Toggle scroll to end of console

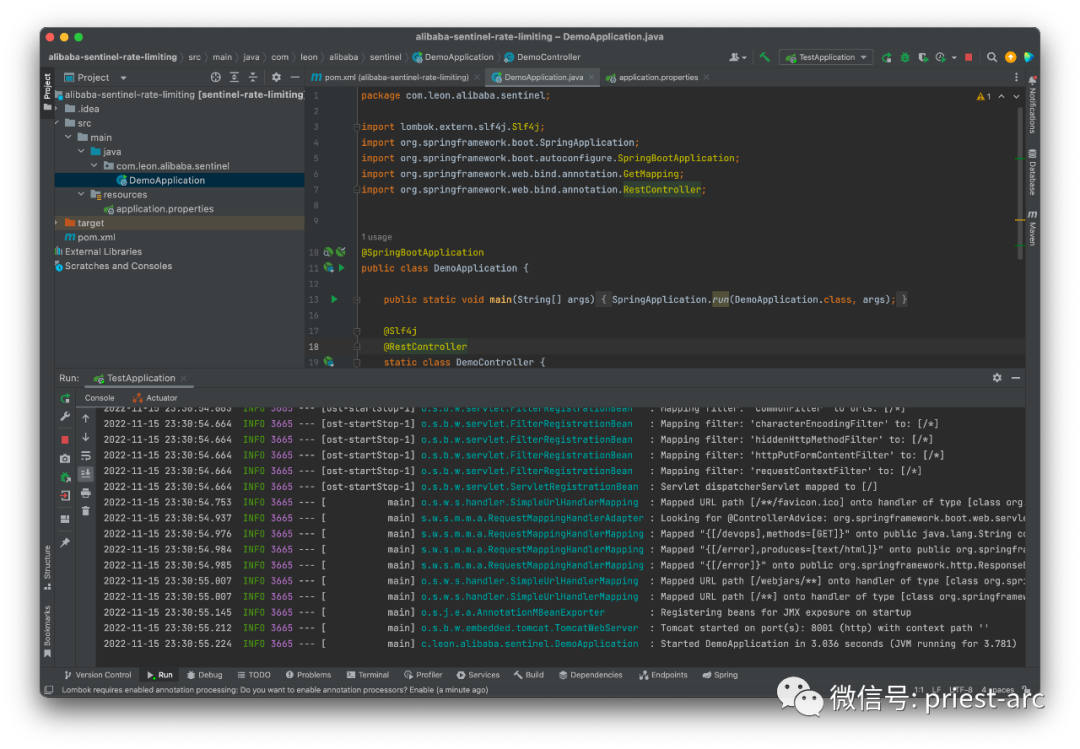[x=86, y=474]
